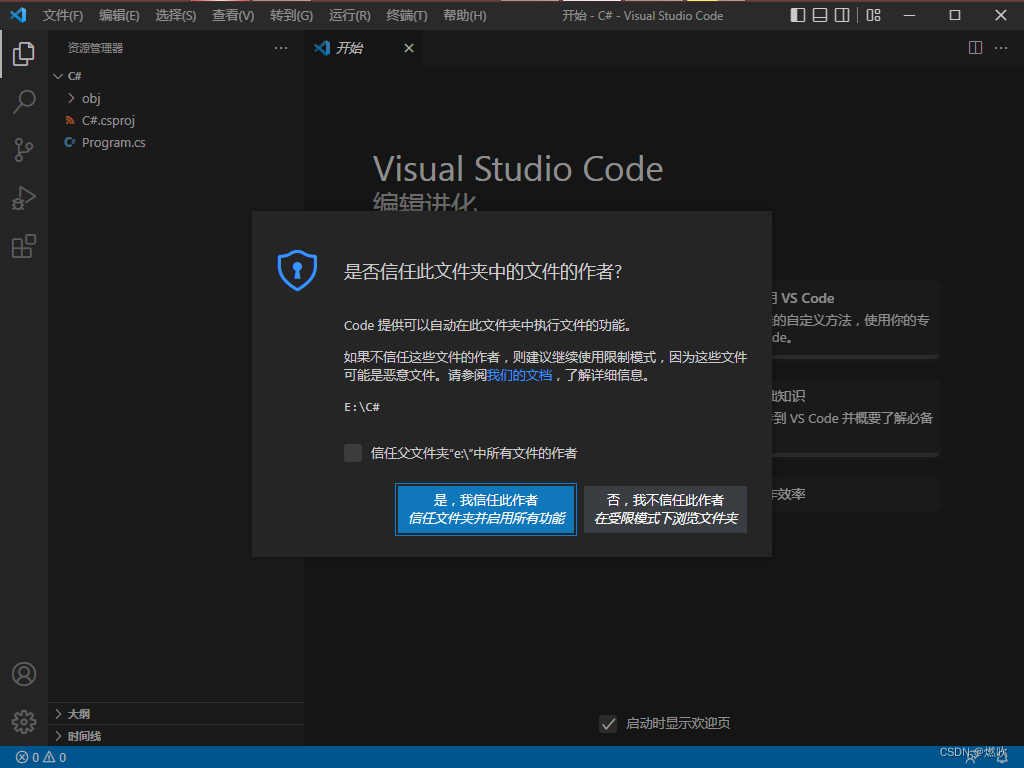
Task: Toggle the bottom panel layout icon
Action: pos(820,15)
